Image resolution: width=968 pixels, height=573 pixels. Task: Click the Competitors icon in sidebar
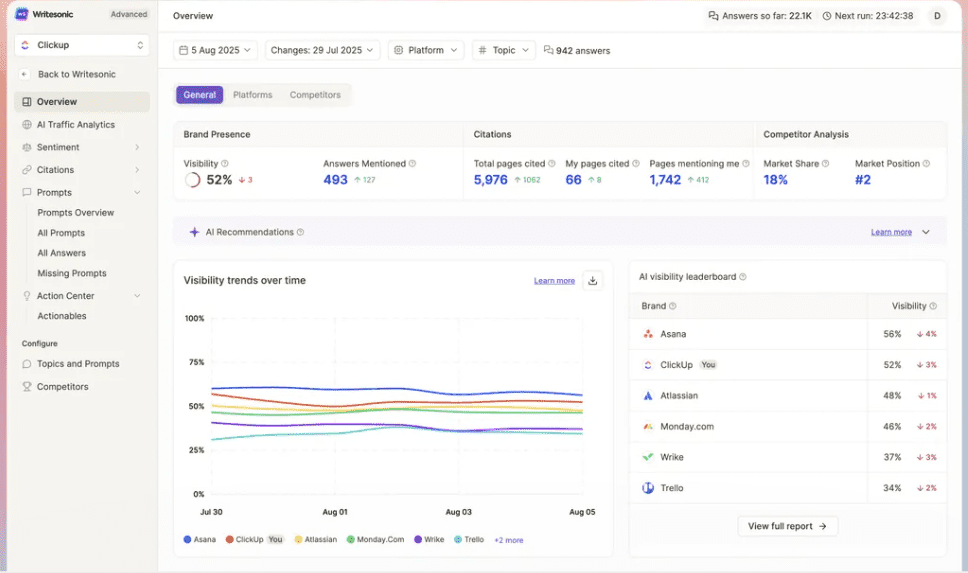(x=27, y=387)
